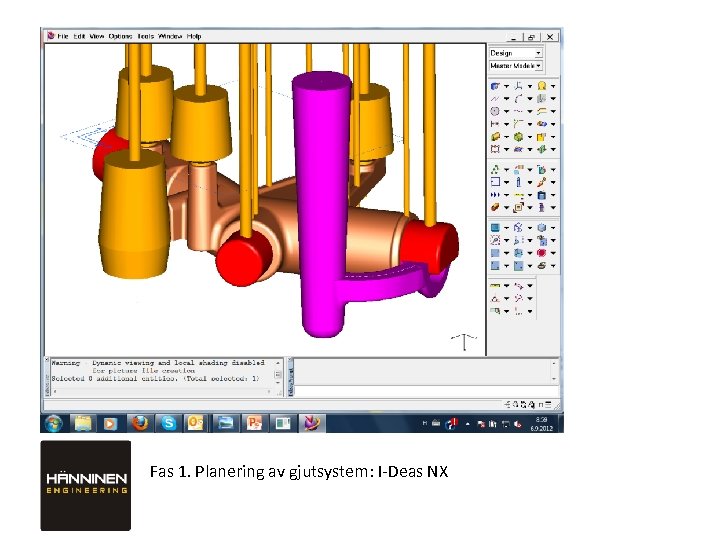Expand arrow next to the orange eraser tool
720x540 pixels.
[506, 208]
